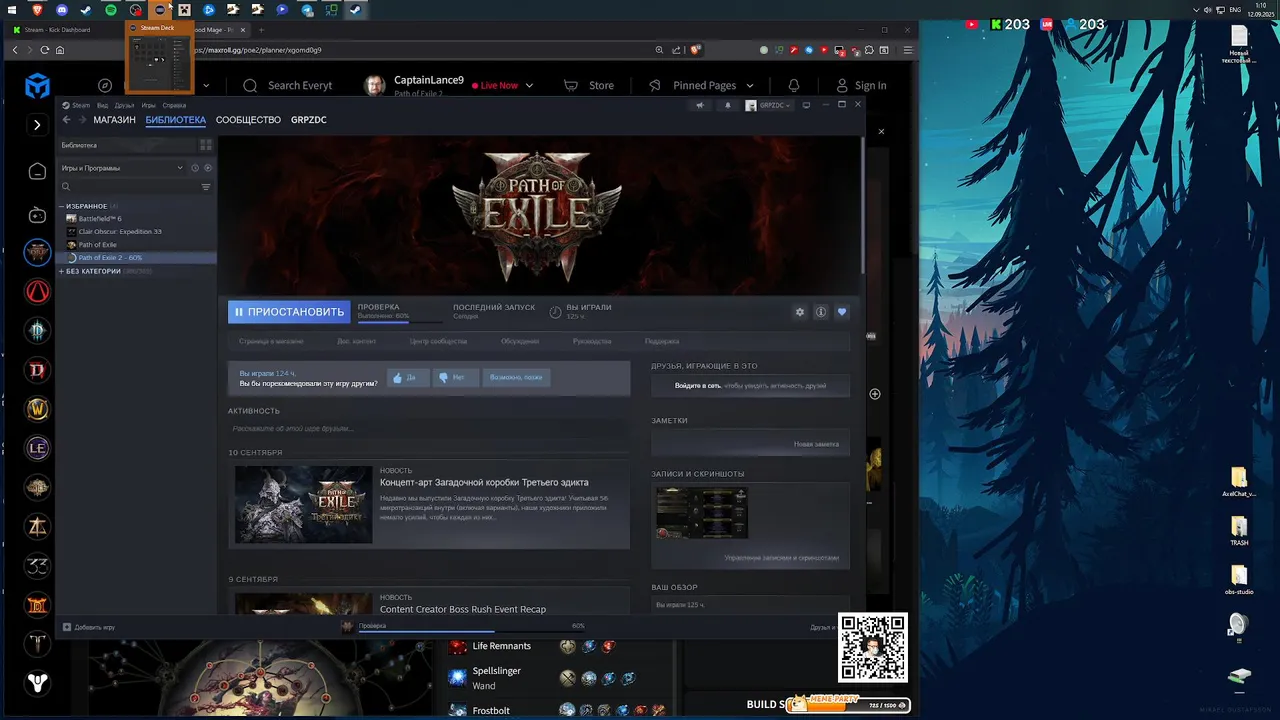1280x720 pixels.
Task: Expand Игры и Программы filter dropdown
Action: pos(121,168)
